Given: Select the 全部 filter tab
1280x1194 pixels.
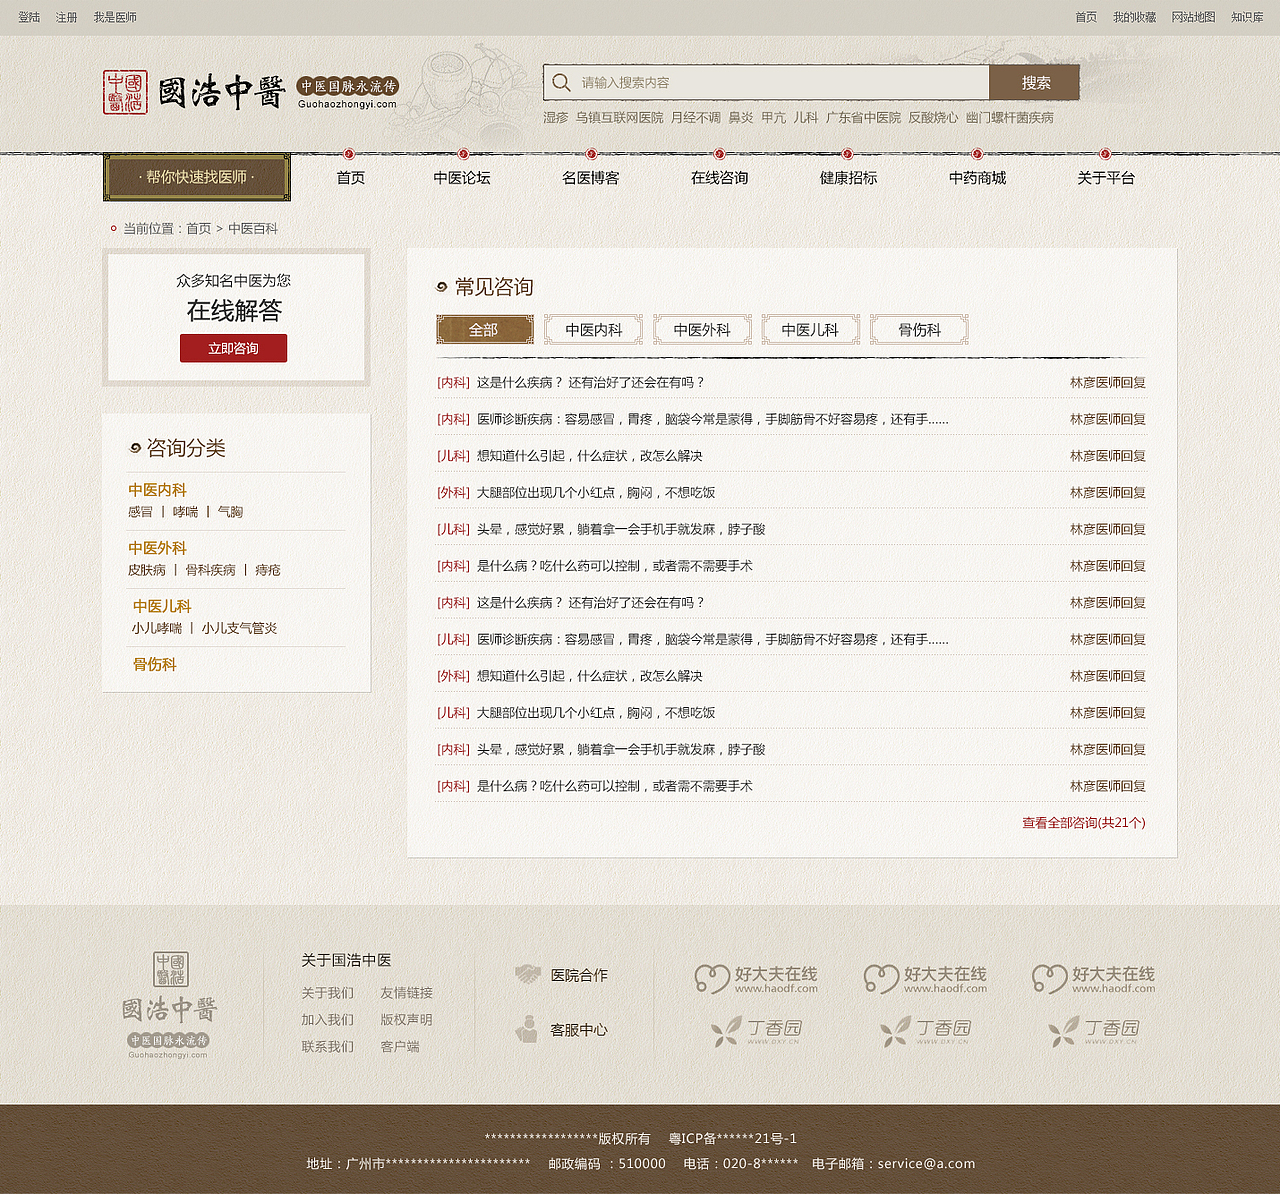Looking at the screenshot, I should (x=484, y=329).
